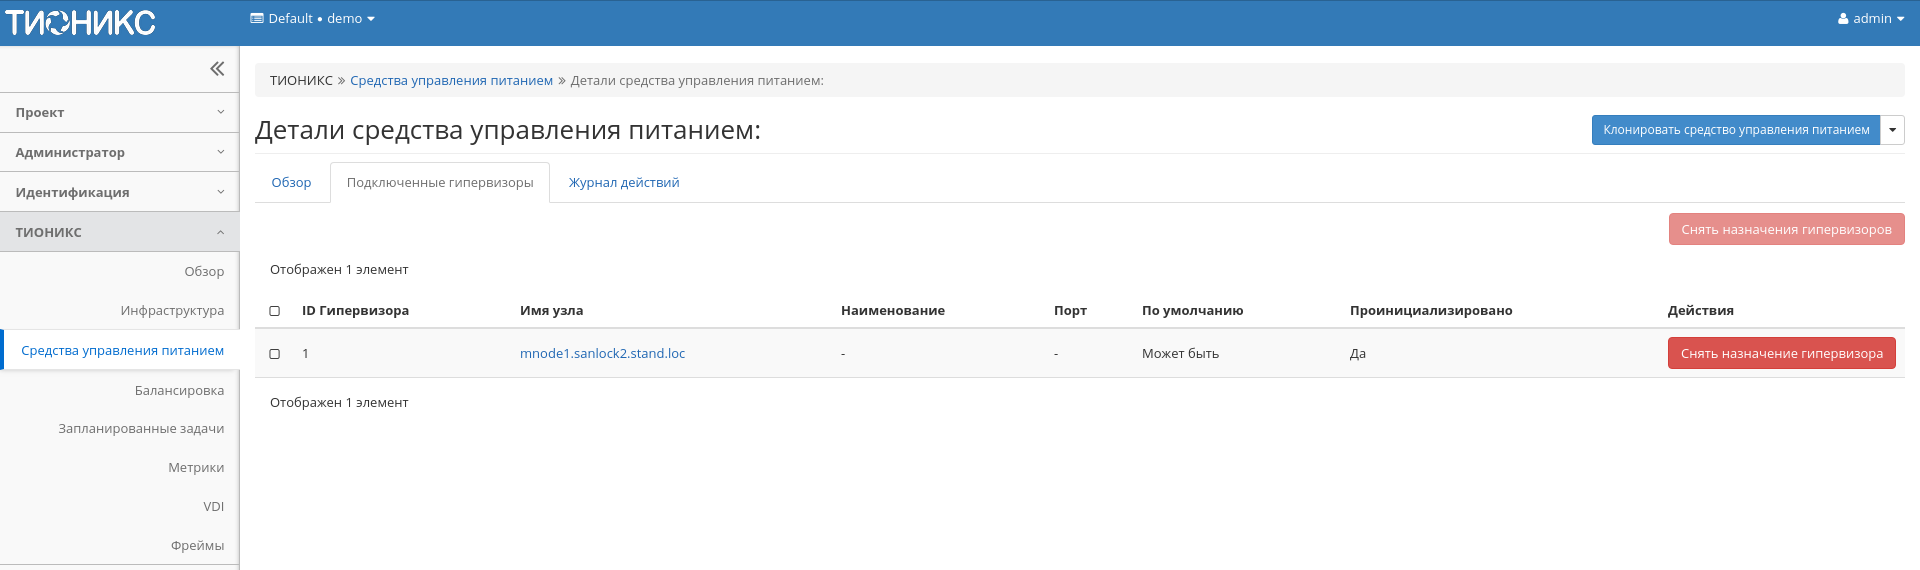Expand the Администратор sidebar section
This screenshot has width=1920, height=570.
[119, 153]
